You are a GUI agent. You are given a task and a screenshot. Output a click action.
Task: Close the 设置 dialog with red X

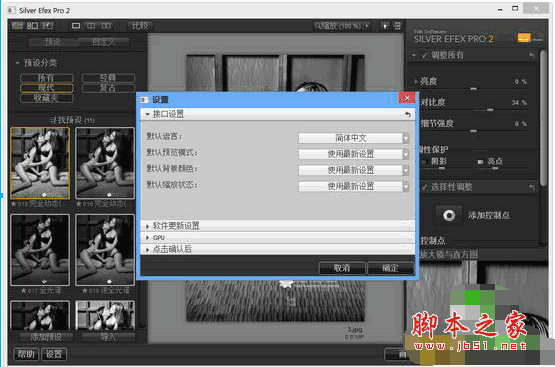pyautogui.click(x=407, y=98)
